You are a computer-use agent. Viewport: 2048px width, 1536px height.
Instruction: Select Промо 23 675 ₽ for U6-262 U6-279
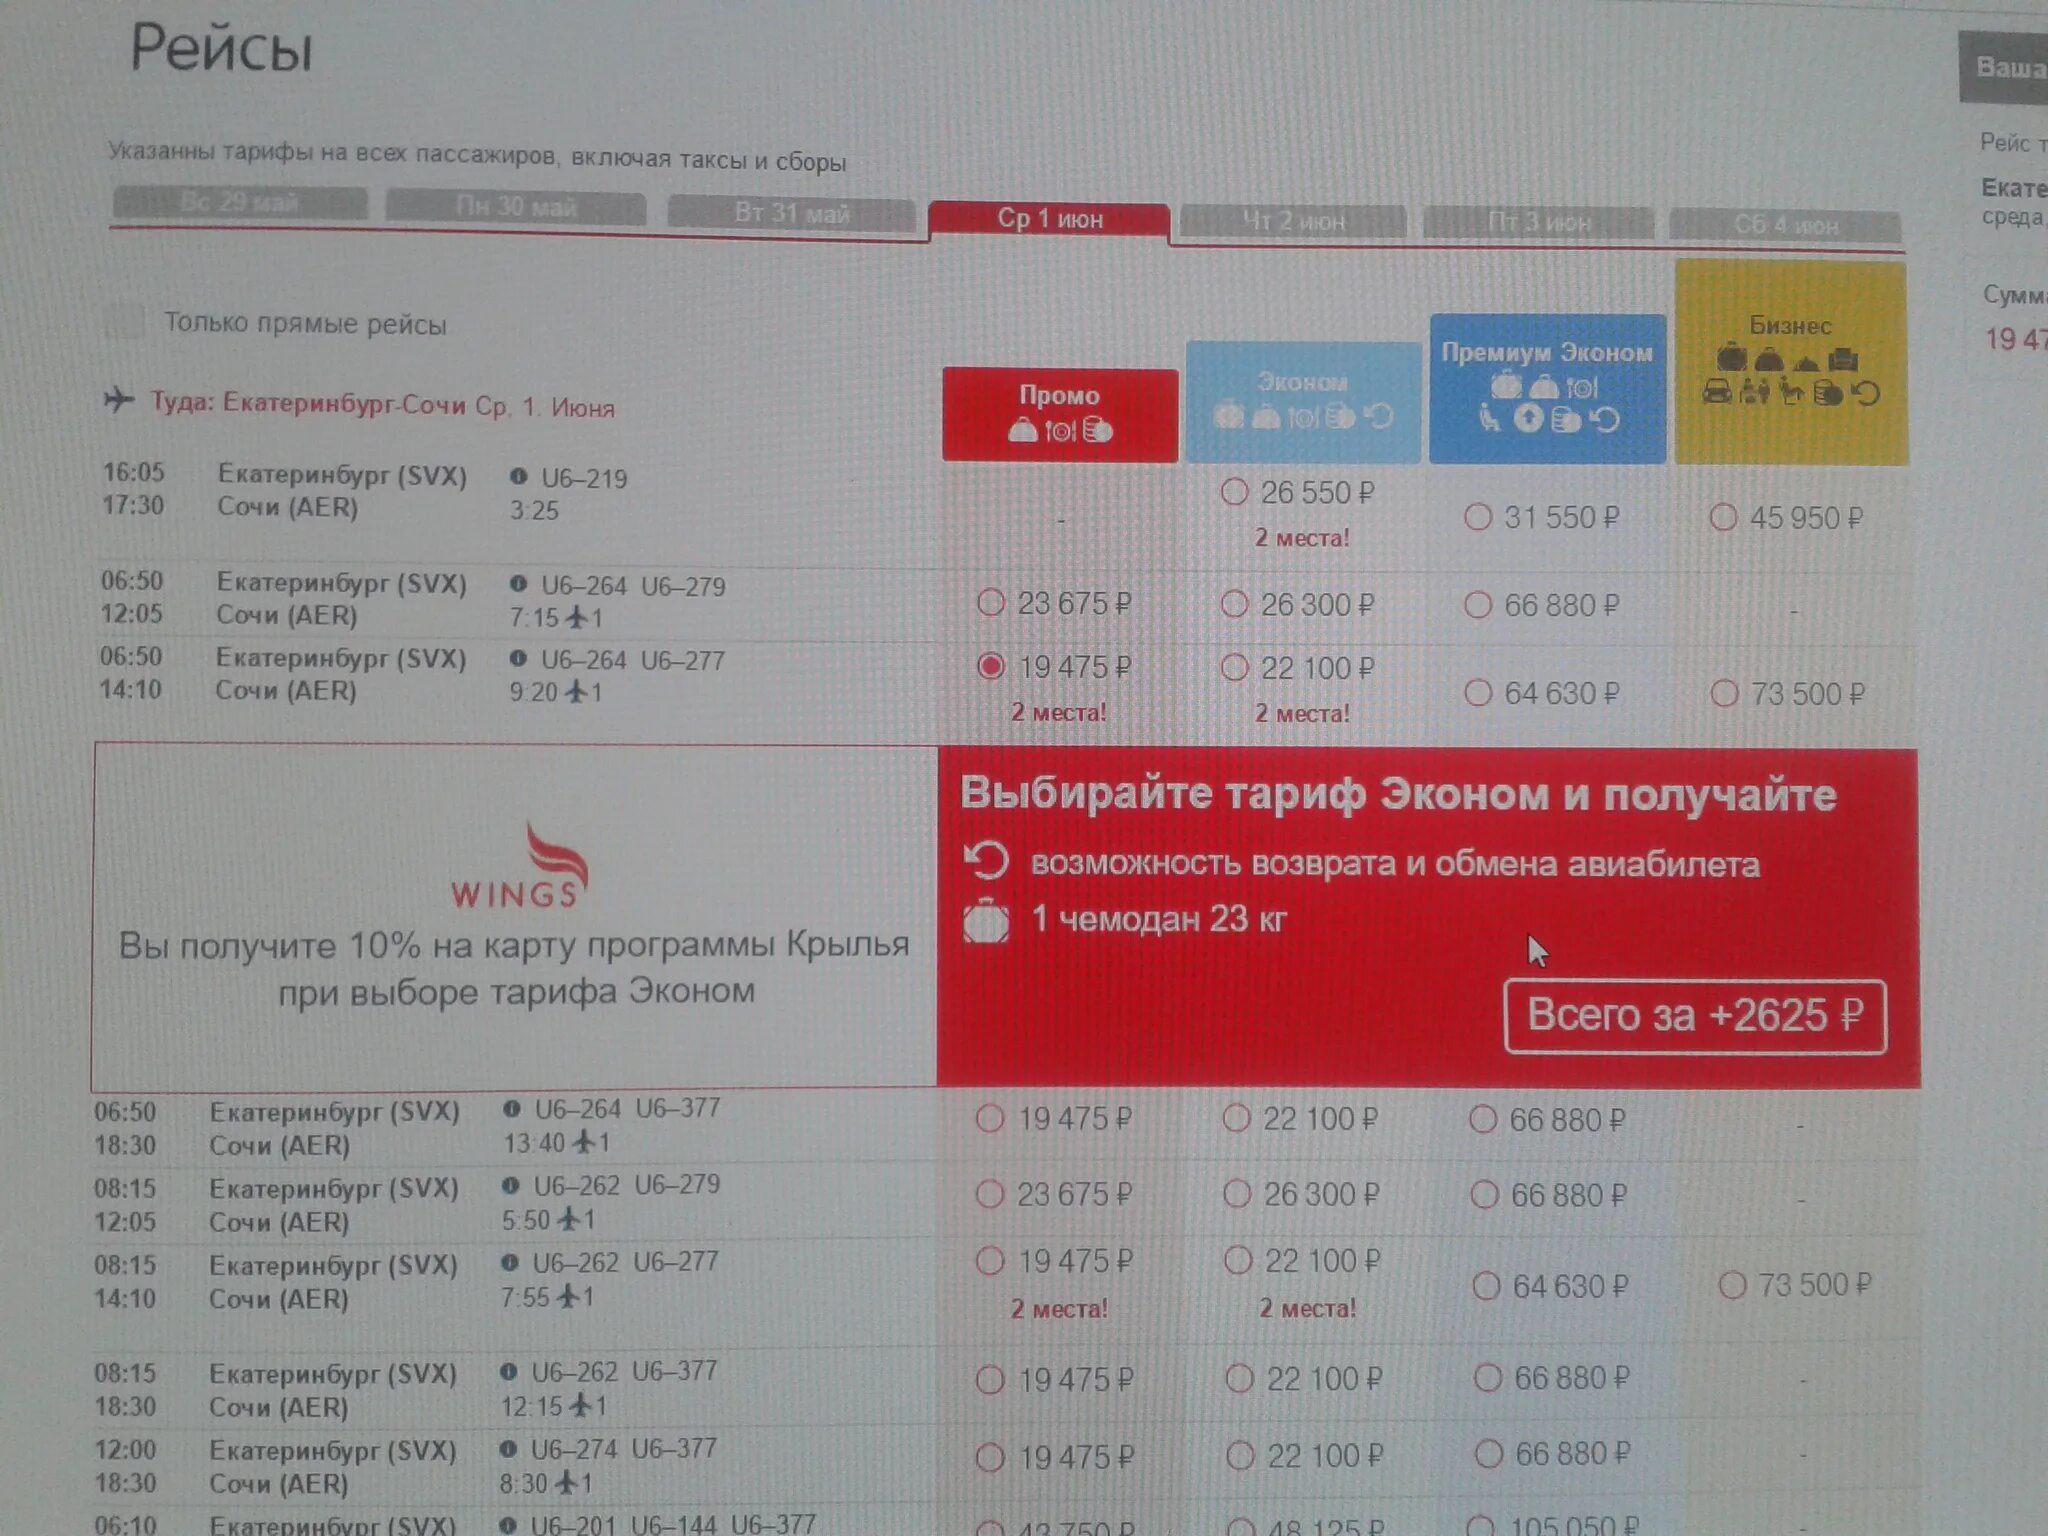(990, 1194)
